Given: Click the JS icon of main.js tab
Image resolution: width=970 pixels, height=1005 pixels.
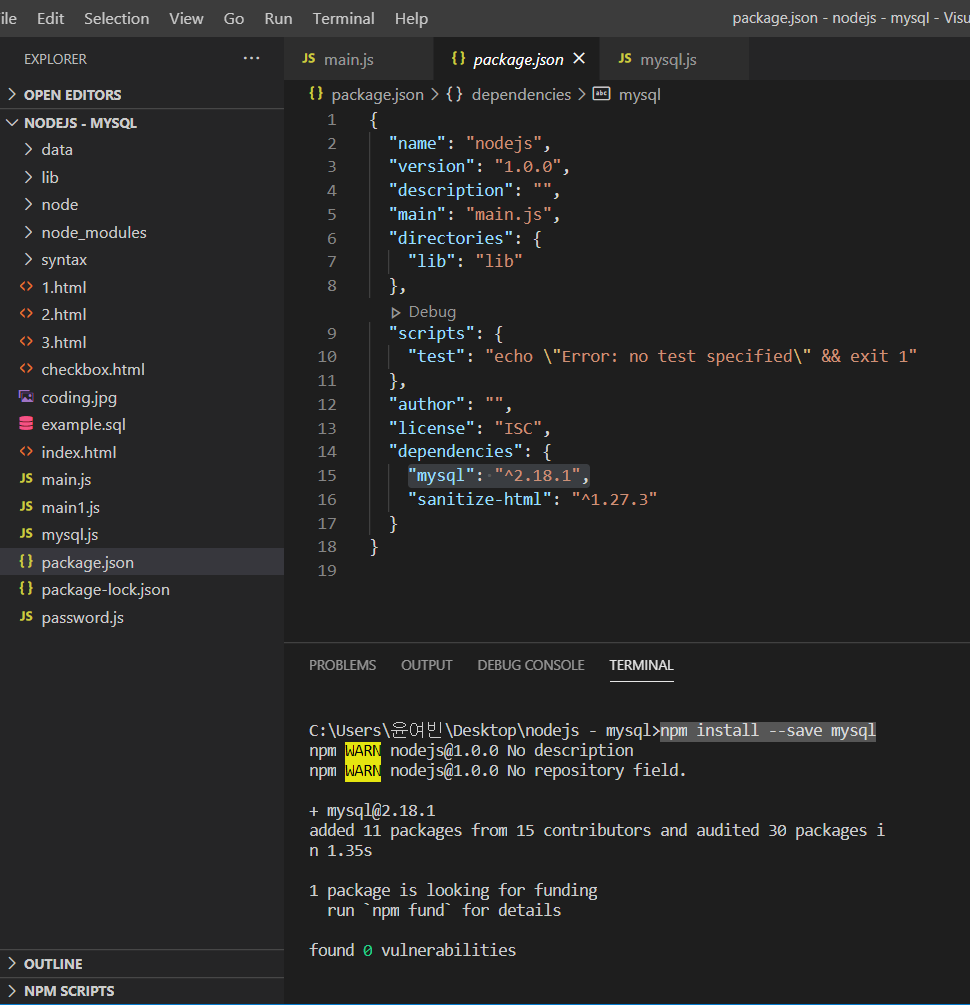Looking at the screenshot, I should [x=308, y=58].
